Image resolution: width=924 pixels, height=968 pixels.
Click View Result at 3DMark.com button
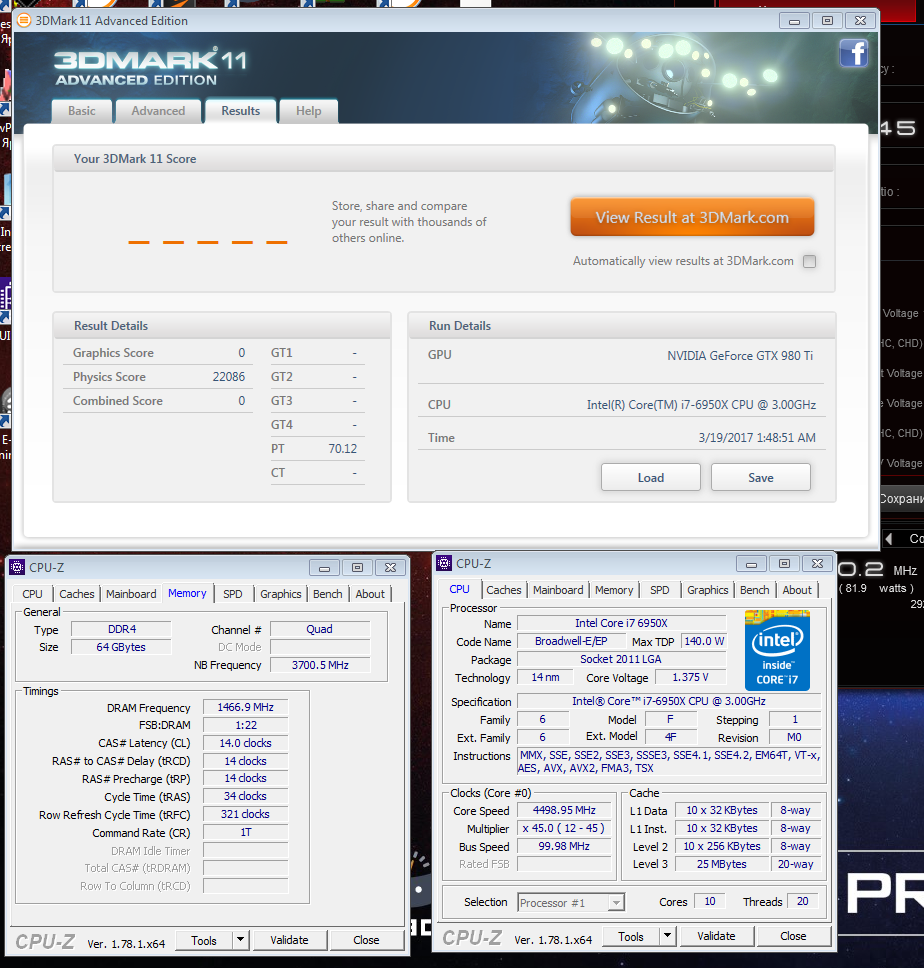pos(692,217)
